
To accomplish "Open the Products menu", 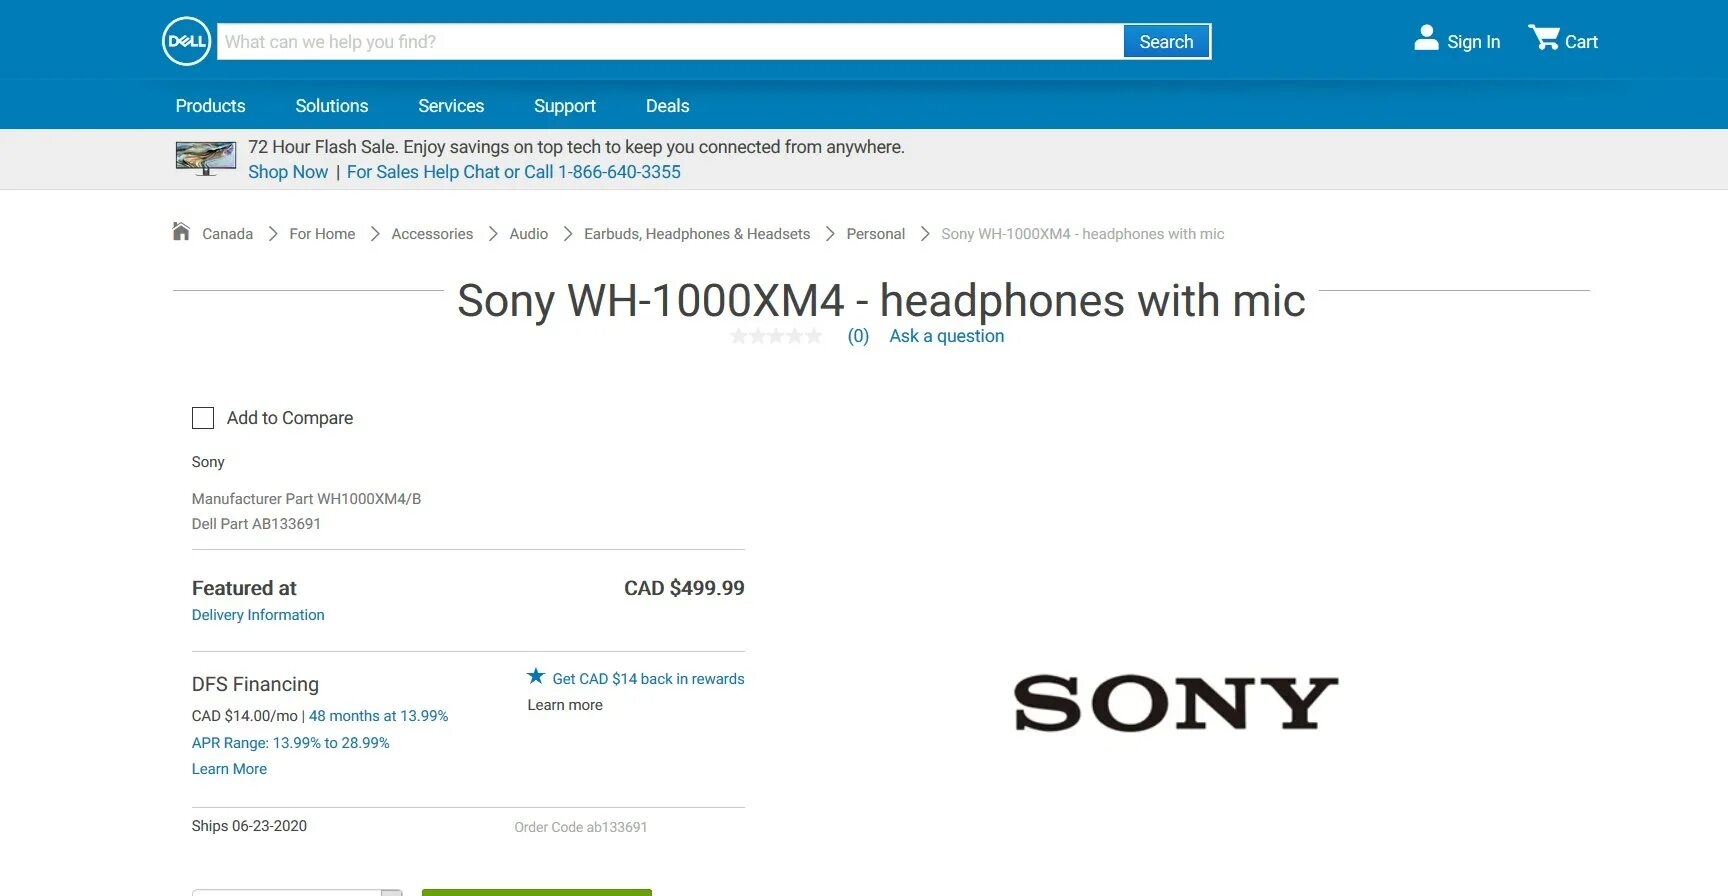I will (x=210, y=106).
